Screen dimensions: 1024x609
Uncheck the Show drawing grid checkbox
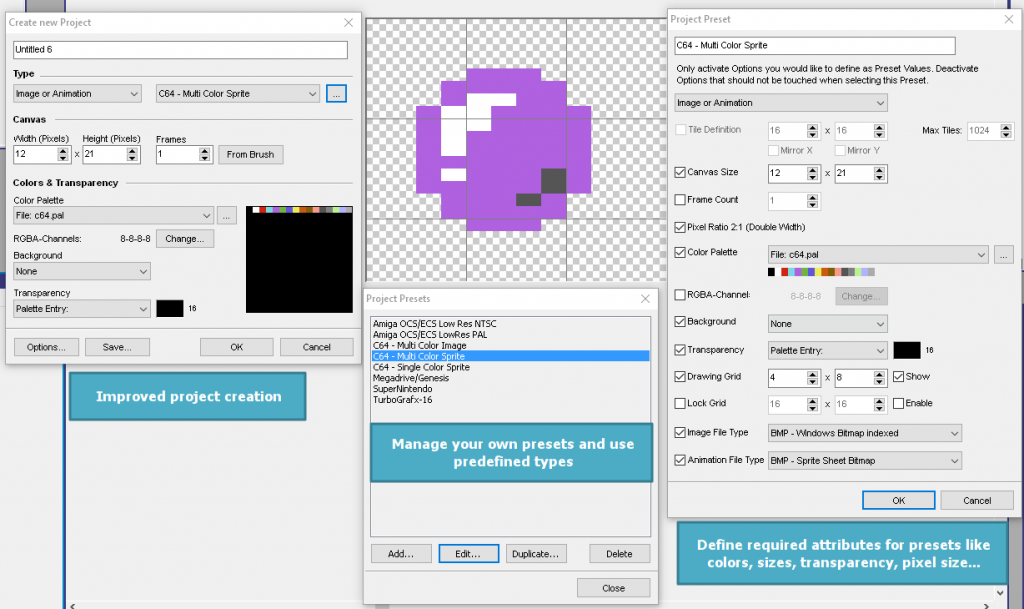pos(897,376)
